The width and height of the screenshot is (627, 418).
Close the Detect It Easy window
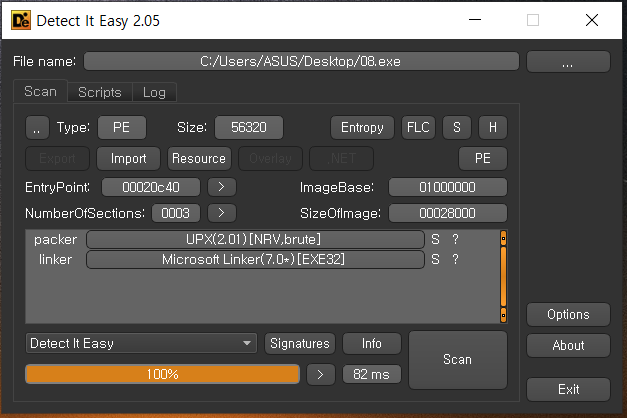[x=592, y=20]
